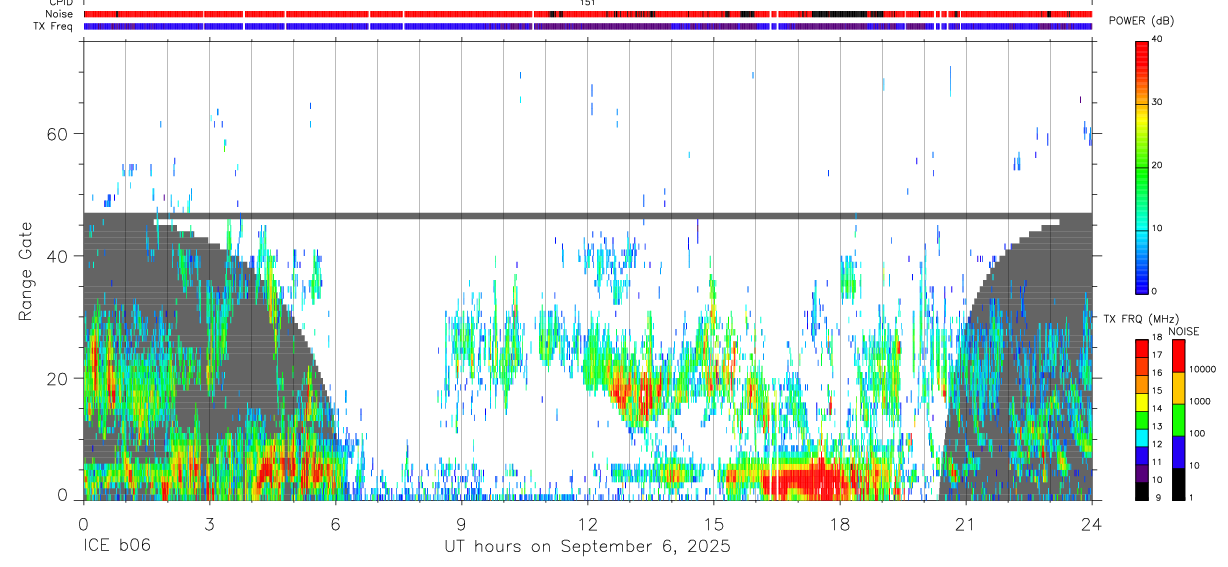This screenshot has width=1228, height=567.
Task: Select the yellow segment of the TX FRQ colorbar
Action: click(x=1141, y=402)
